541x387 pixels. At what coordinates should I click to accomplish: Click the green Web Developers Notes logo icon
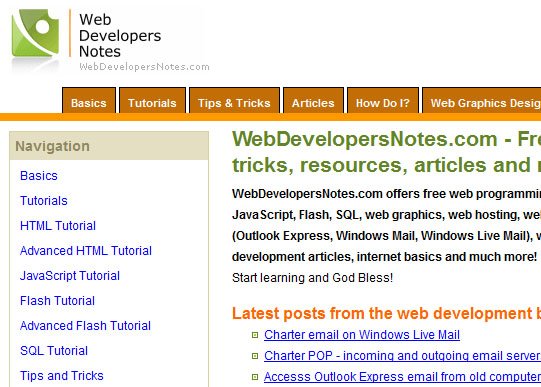point(35,33)
